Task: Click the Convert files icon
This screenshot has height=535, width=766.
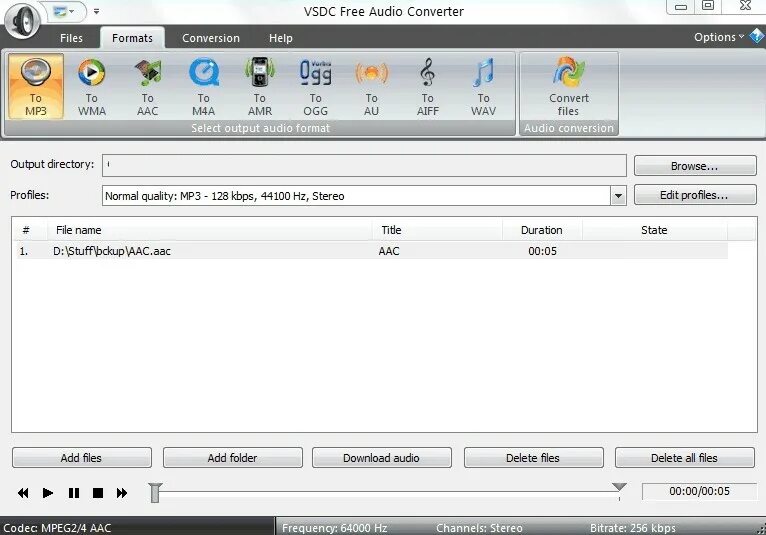Action: pos(569,86)
